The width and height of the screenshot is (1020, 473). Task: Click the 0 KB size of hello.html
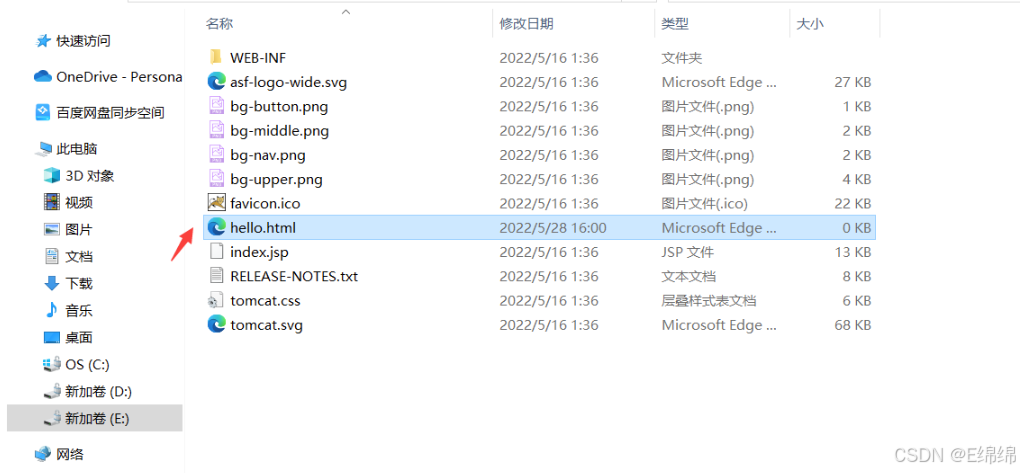(856, 228)
